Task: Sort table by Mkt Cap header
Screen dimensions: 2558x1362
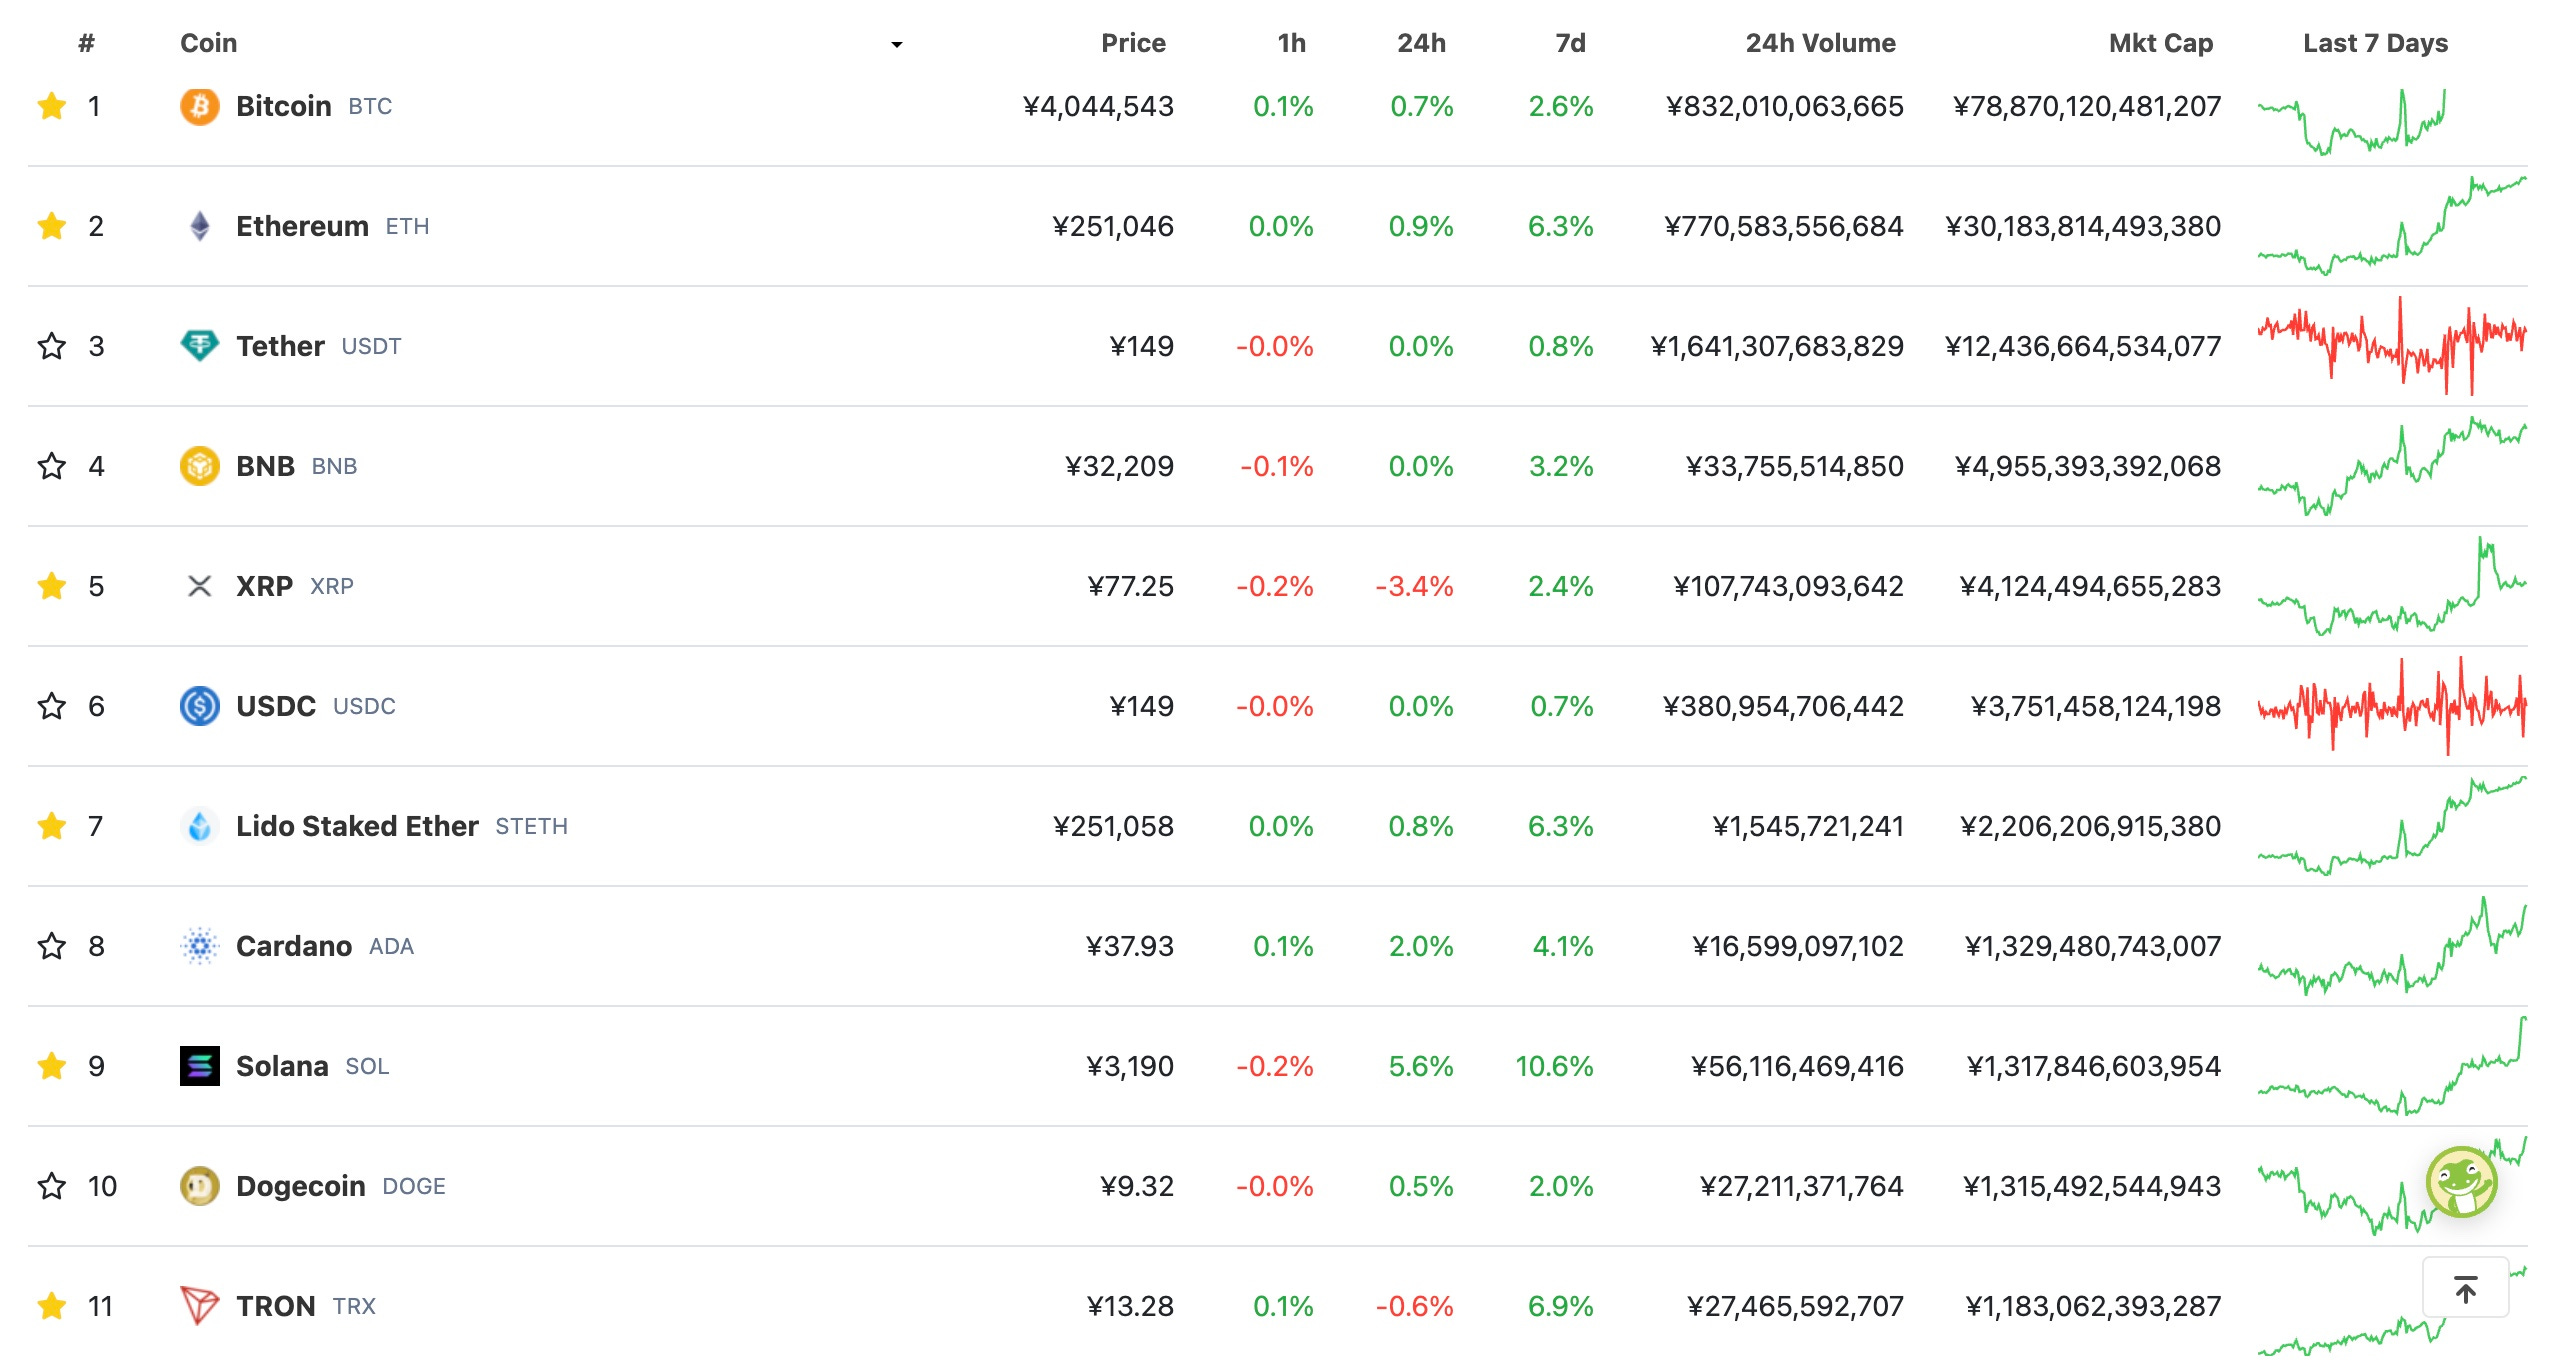Action: [2161, 43]
